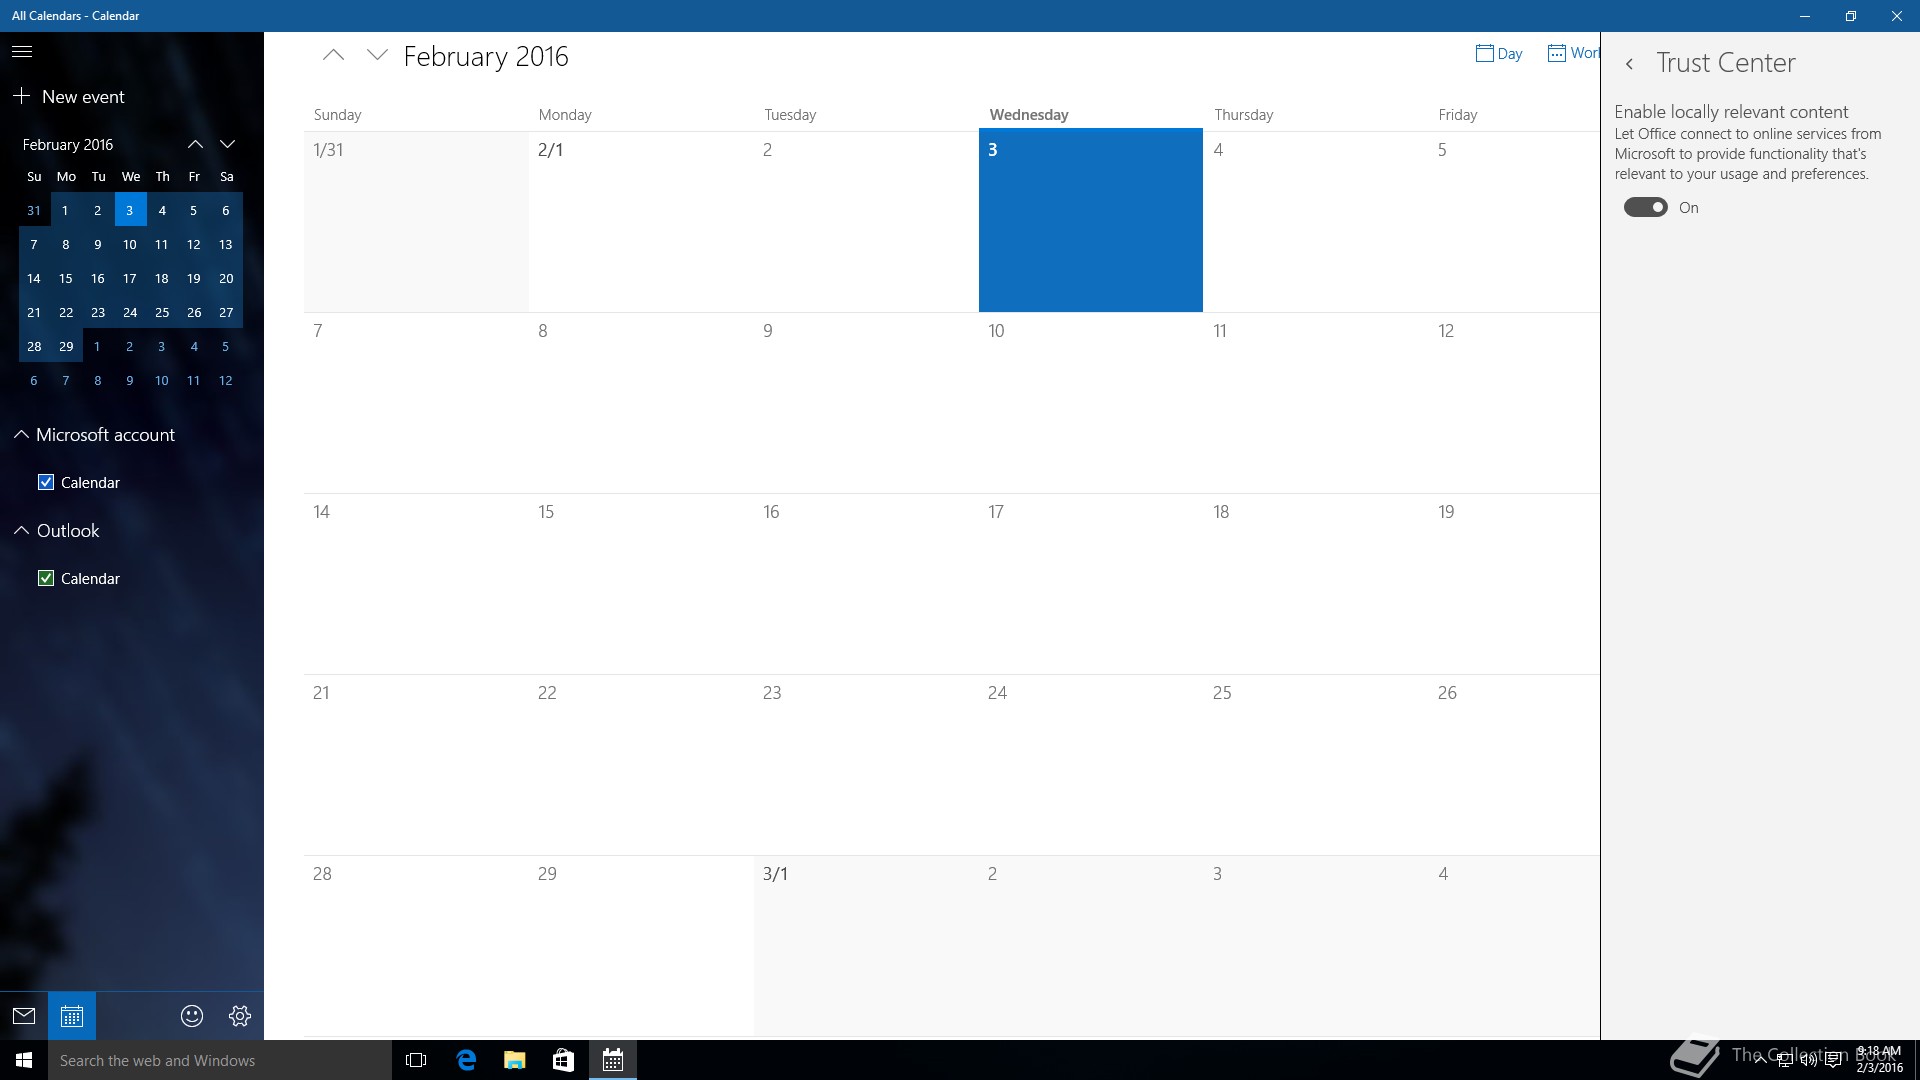Open the Task View taskbar icon

coord(416,1060)
